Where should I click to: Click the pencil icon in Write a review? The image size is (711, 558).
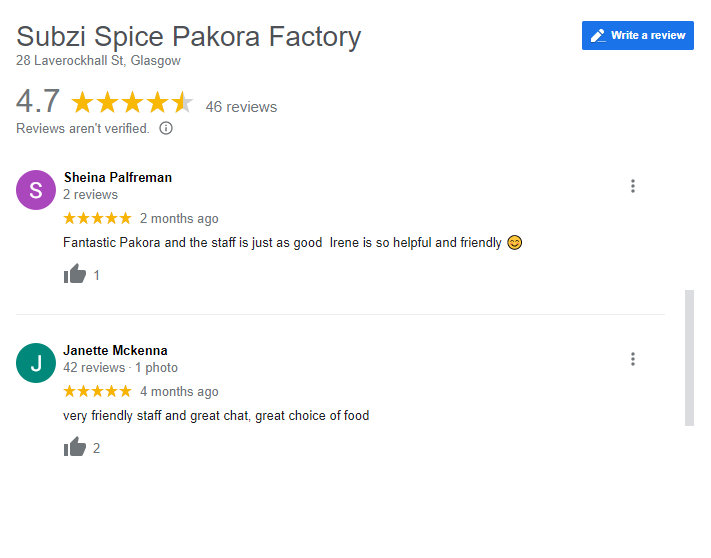598,36
